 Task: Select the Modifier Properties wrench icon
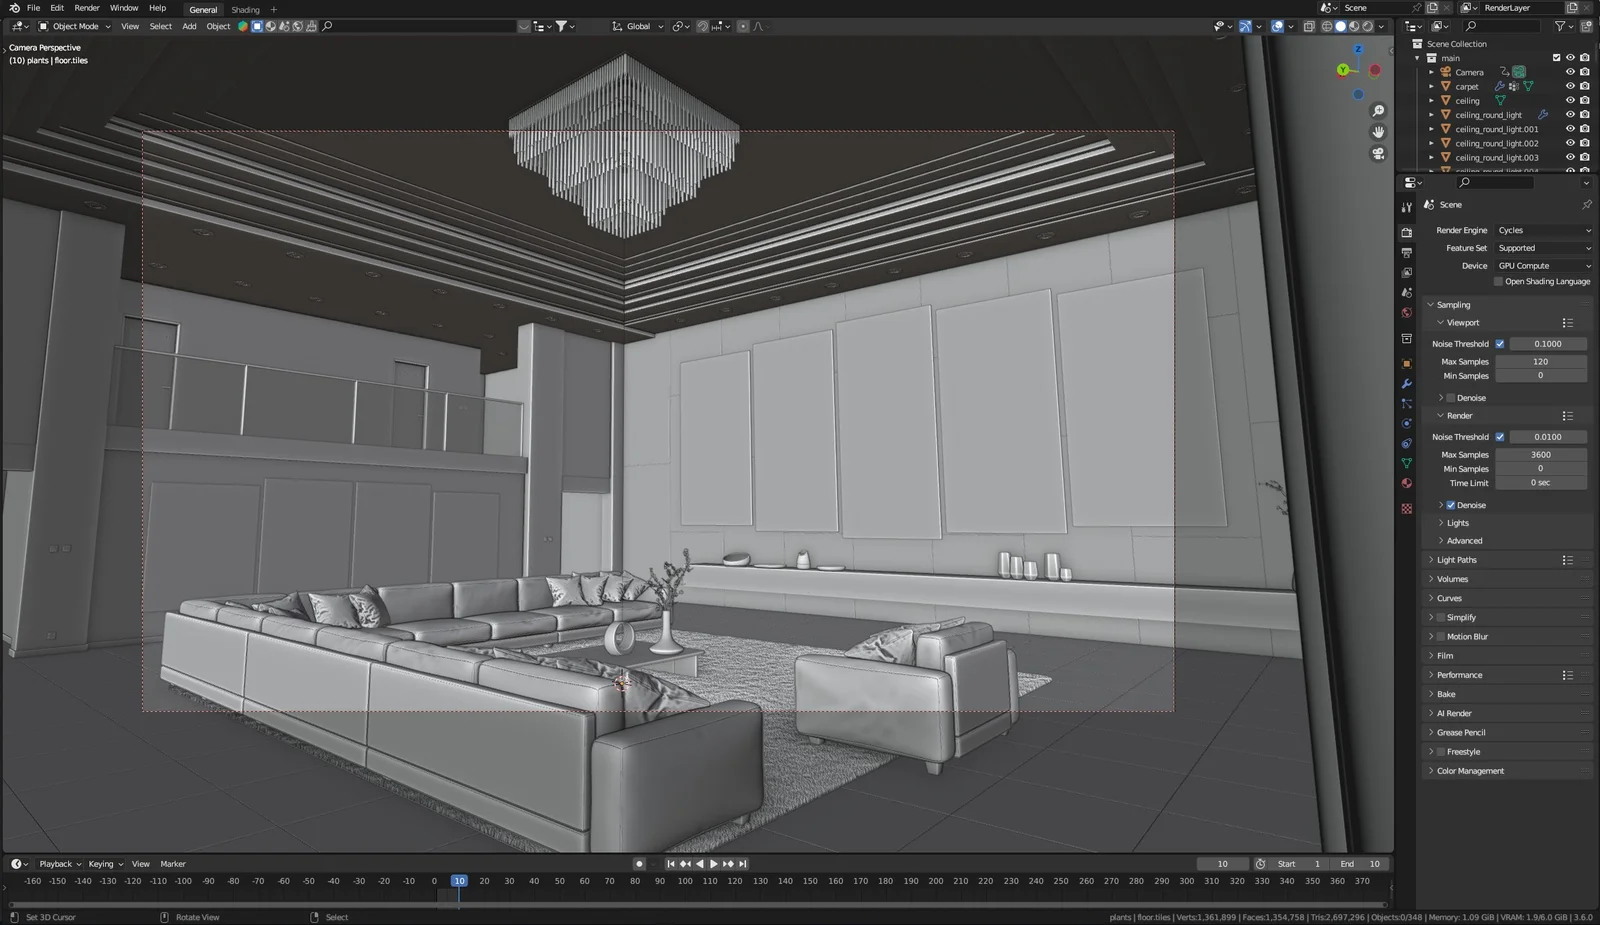click(x=1406, y=385)
